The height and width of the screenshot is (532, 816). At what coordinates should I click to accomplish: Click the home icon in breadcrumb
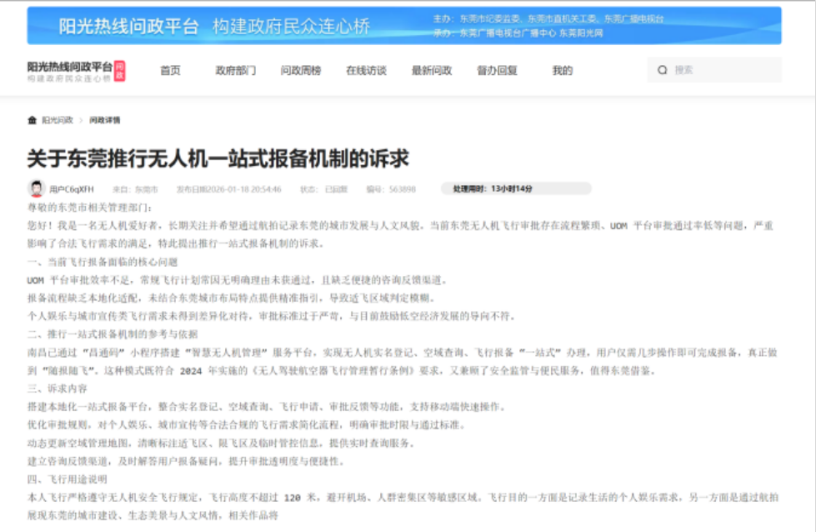[32, 120]
